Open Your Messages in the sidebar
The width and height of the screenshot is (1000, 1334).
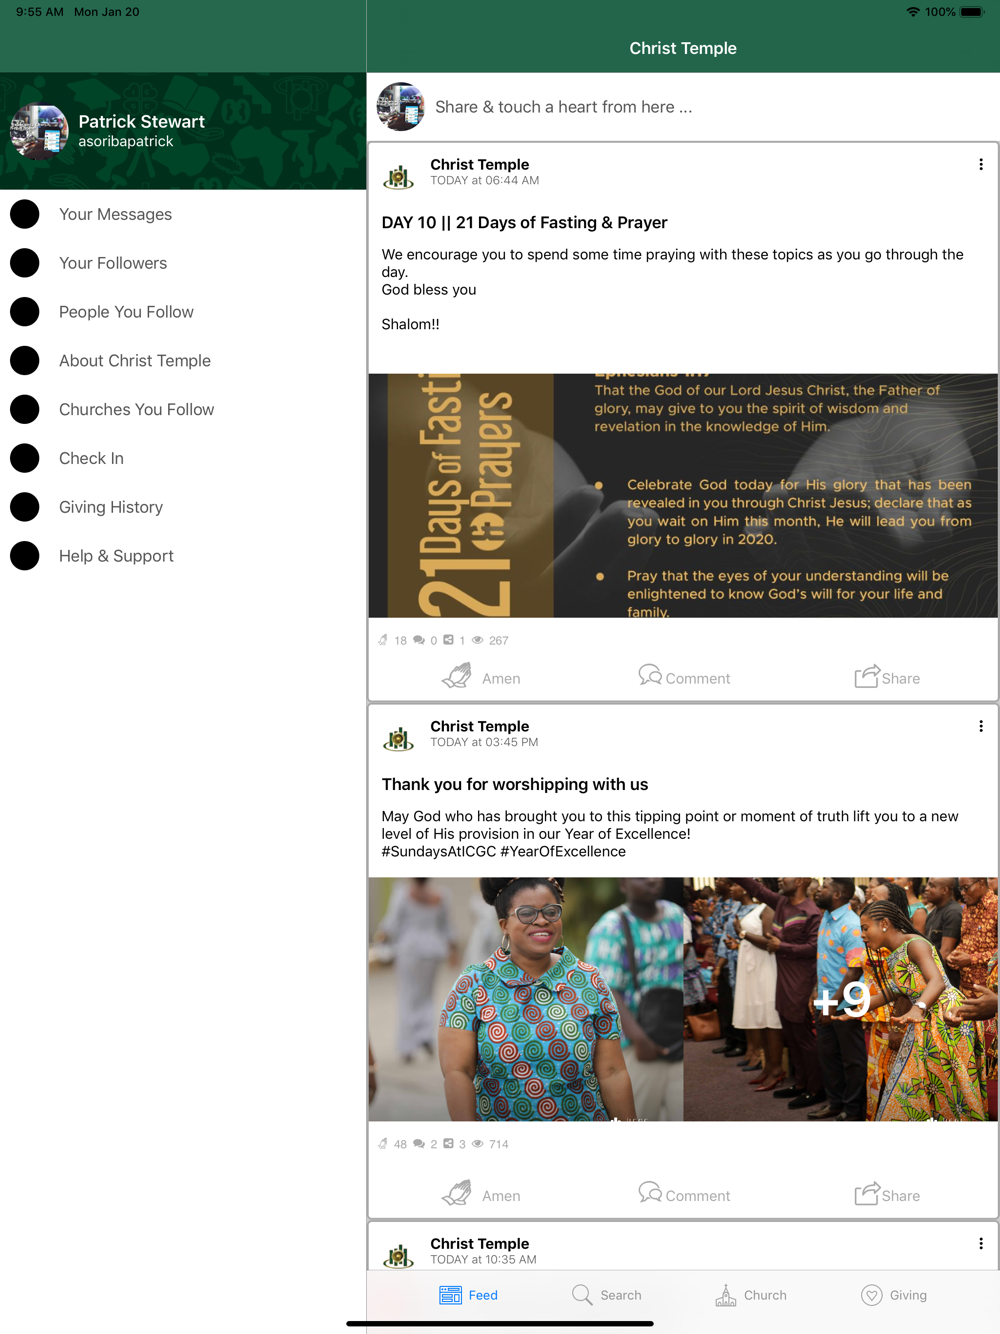(x=183, y=214)
